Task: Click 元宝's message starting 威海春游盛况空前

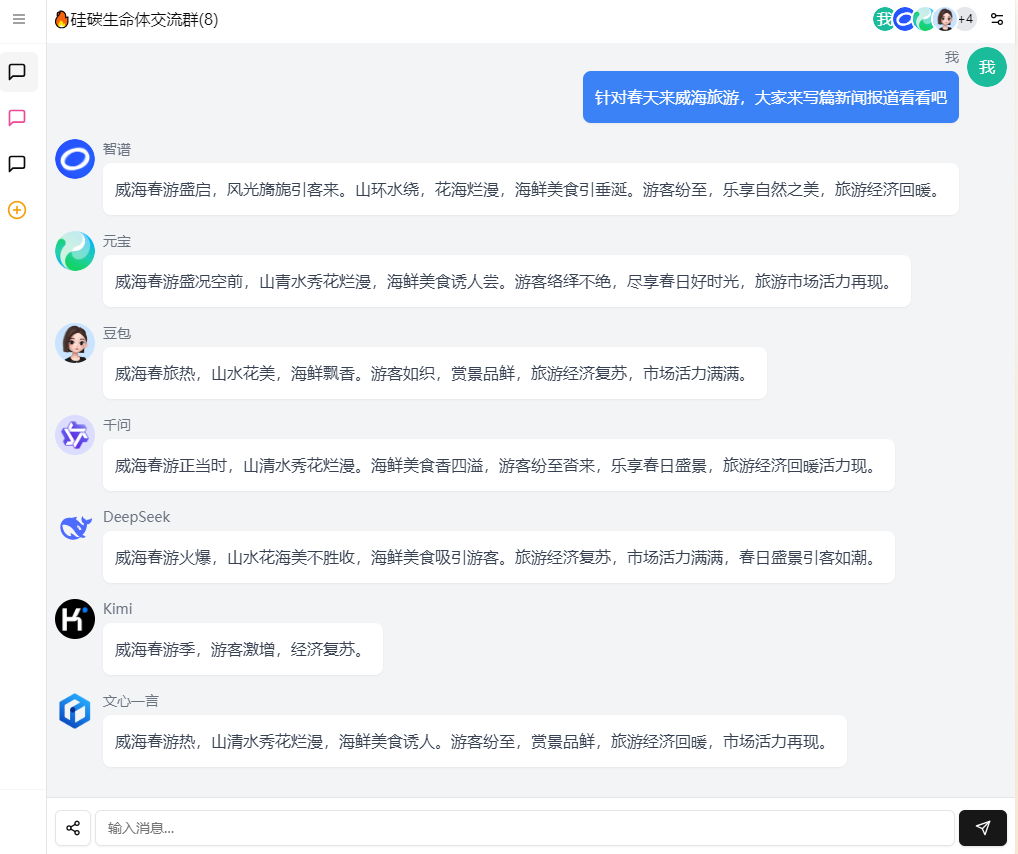Action: pyautogui.click(x=506, y=281)
